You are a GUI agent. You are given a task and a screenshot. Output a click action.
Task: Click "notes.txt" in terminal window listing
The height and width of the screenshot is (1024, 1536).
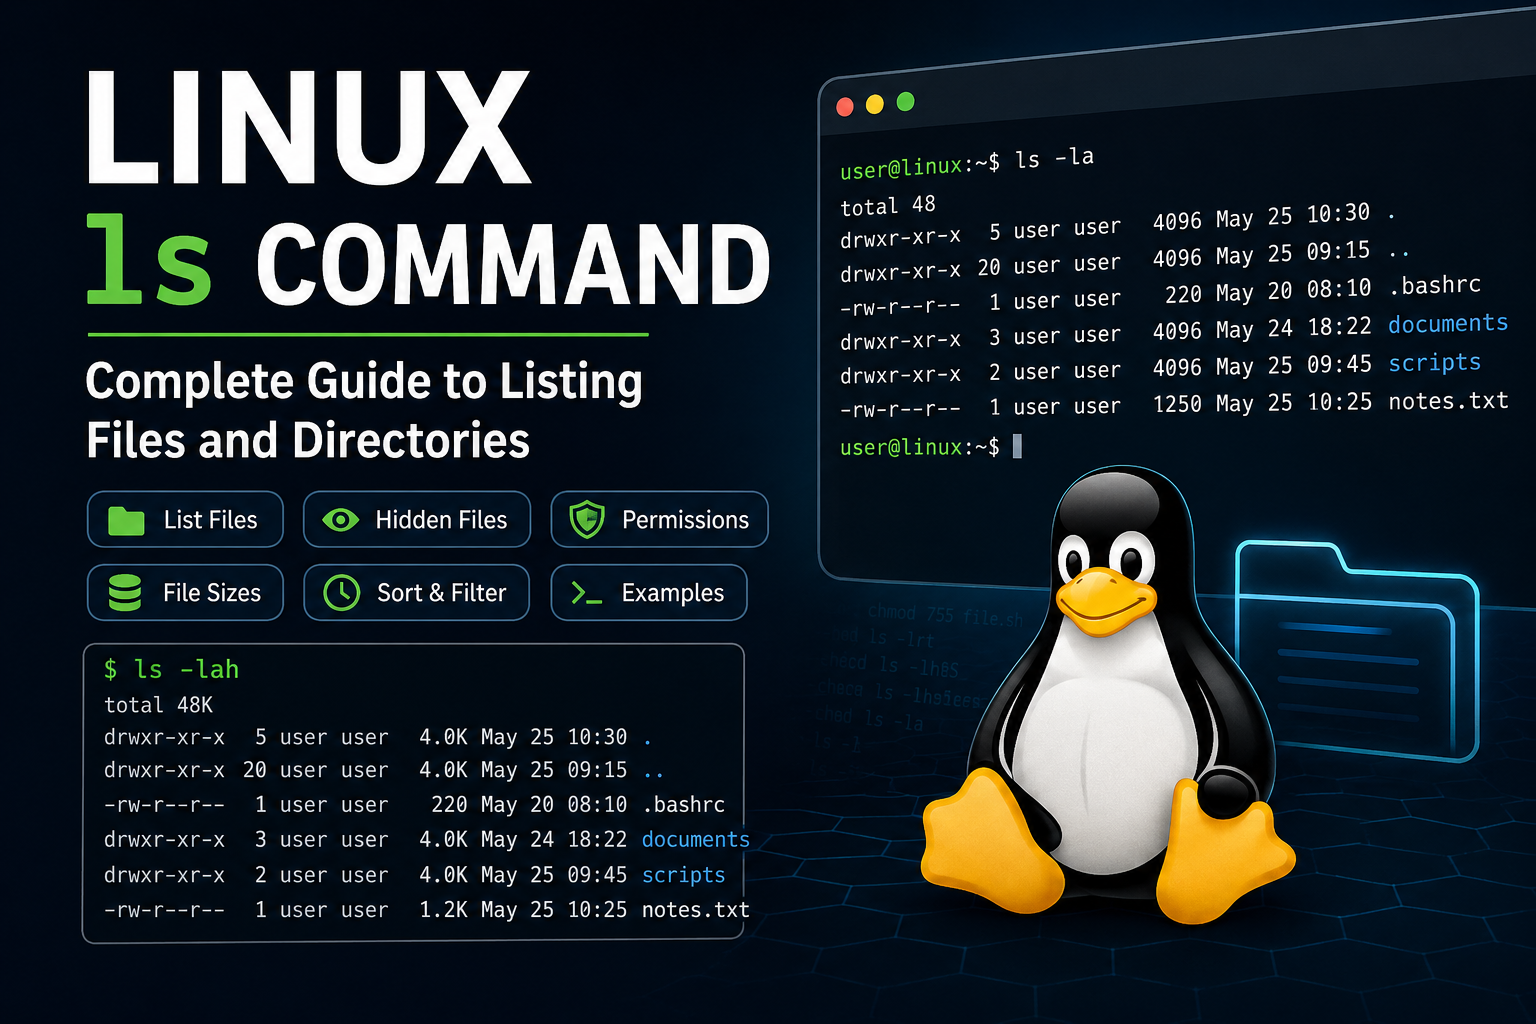1448,401
